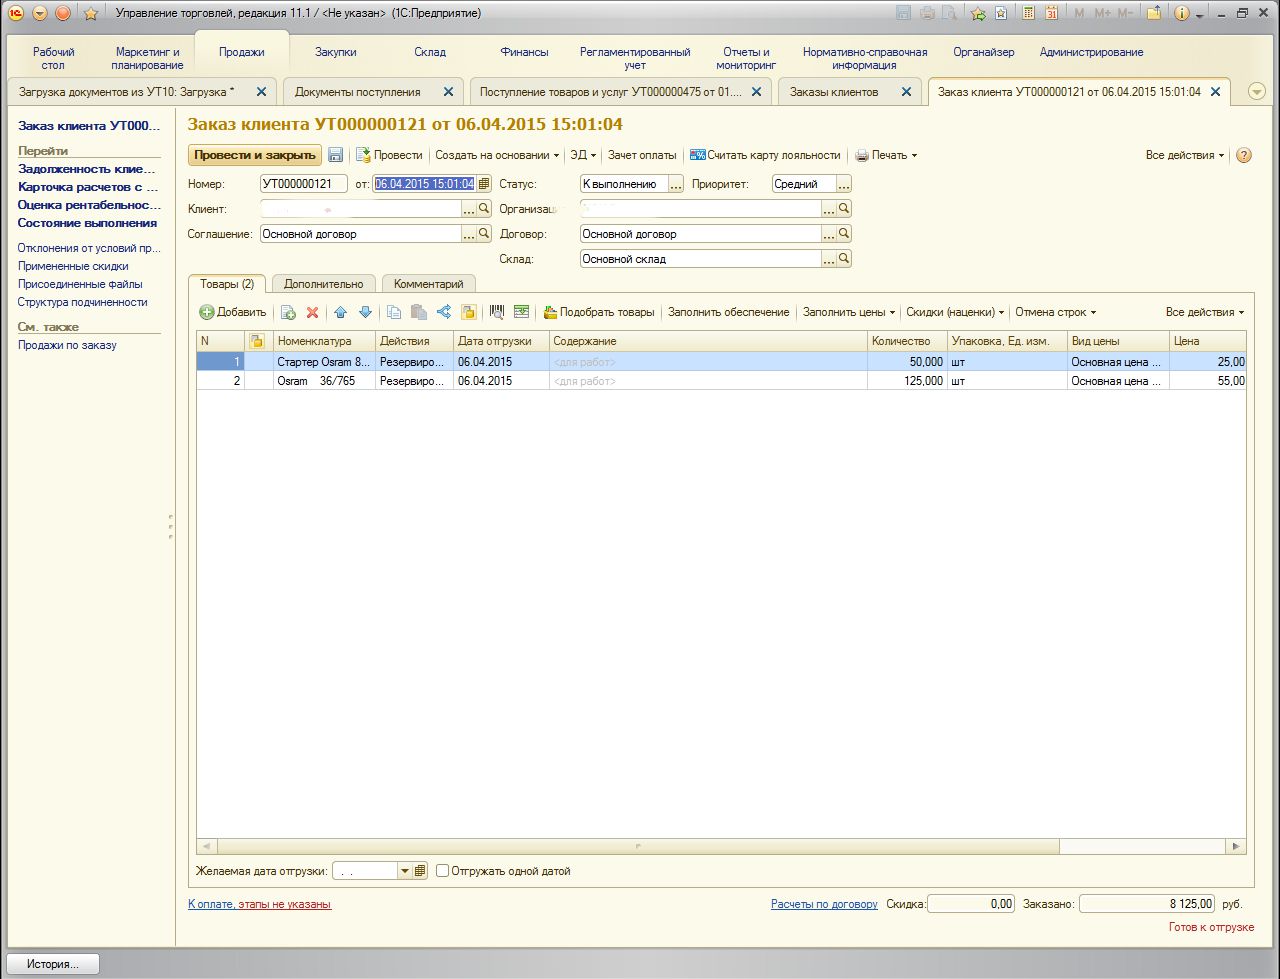This screenshot has height=979, width=1280.
Task: Click the magnifier next to Склад field
Action: [x=844, y=259]
